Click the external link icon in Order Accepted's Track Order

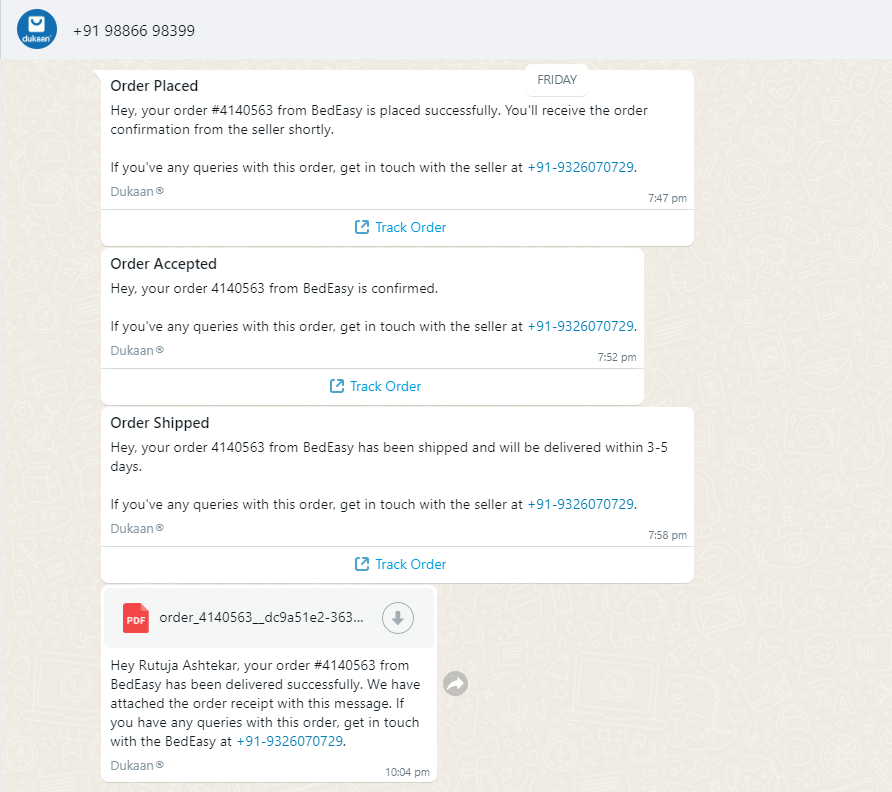pyautogui.click(x=337, y=386)
